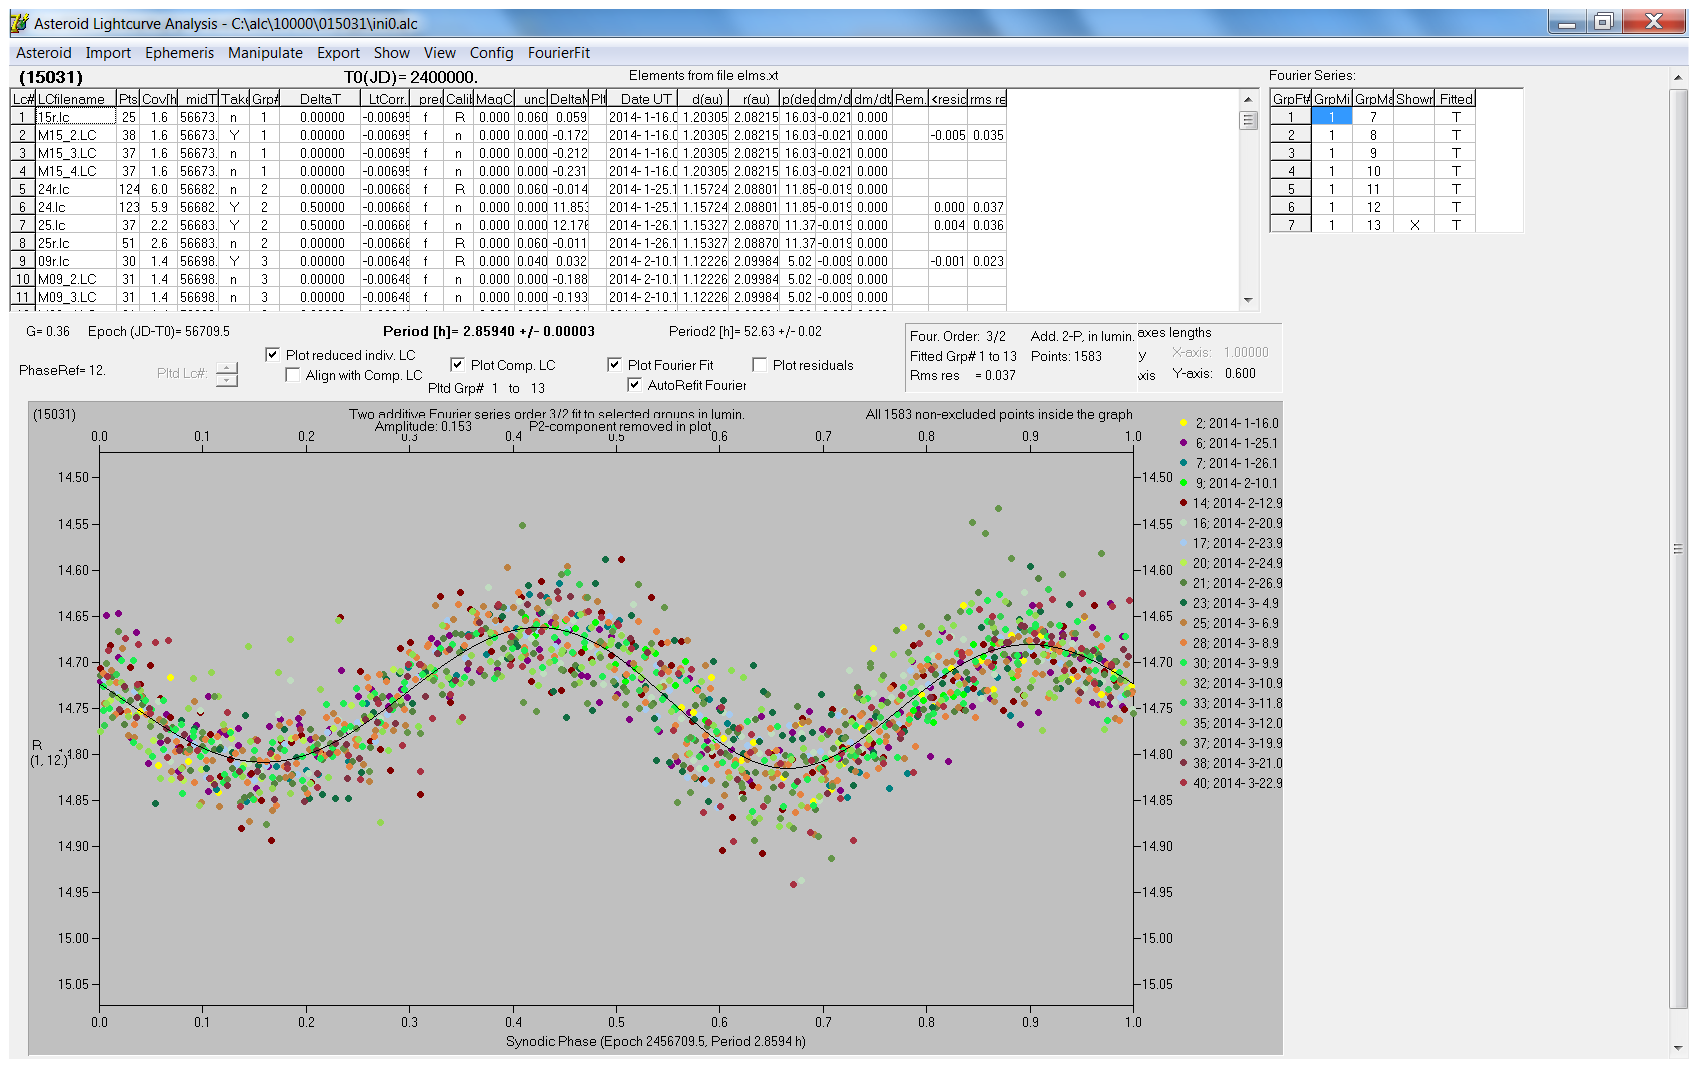Open the Import menu
1698x1068 pixels.
point(108,53)
